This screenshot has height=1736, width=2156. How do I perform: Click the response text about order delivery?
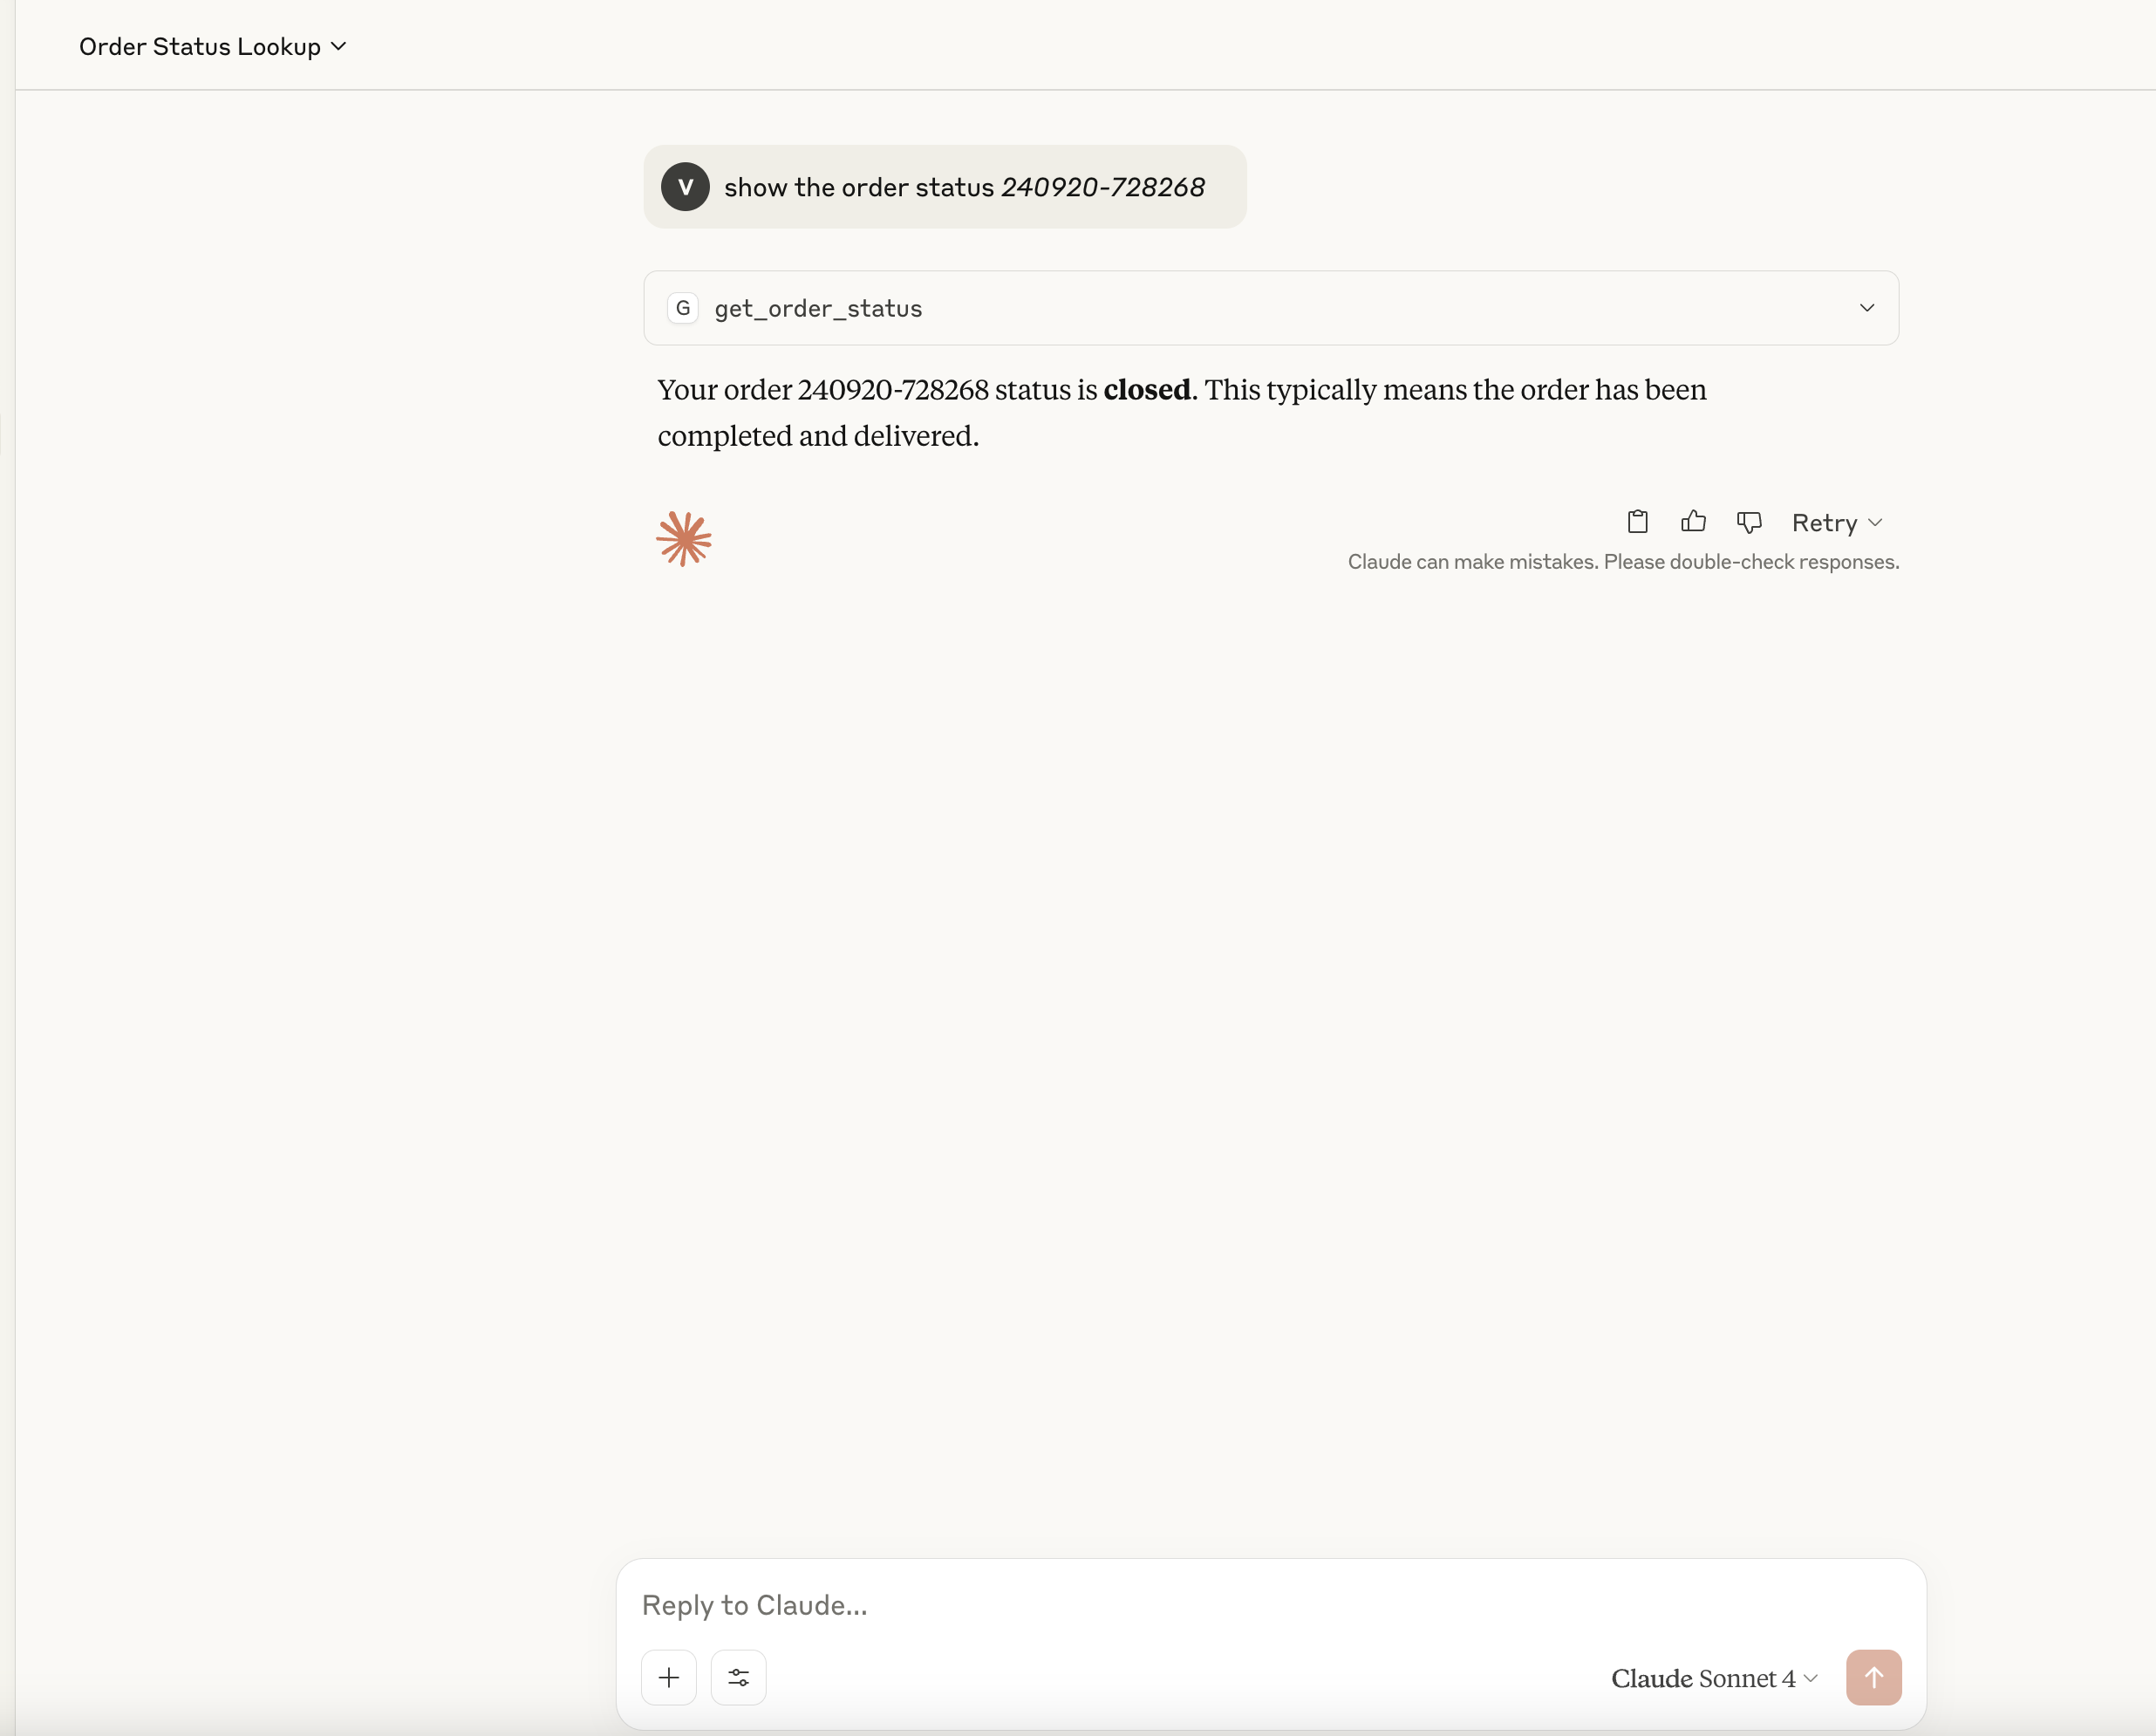click(x=1180, y=412)
